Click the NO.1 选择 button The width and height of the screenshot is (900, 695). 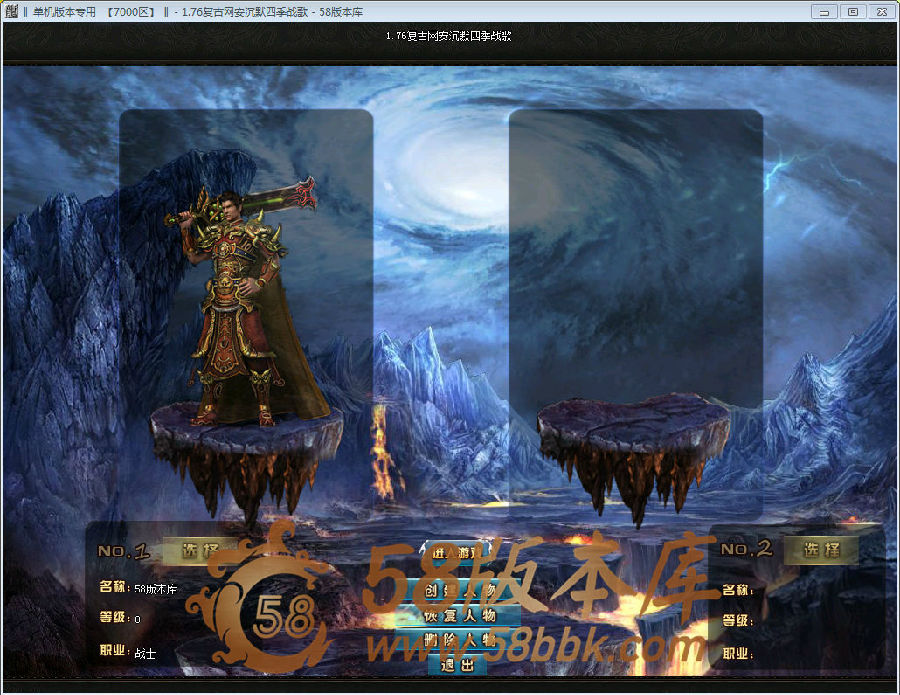[x=201, y=551]
